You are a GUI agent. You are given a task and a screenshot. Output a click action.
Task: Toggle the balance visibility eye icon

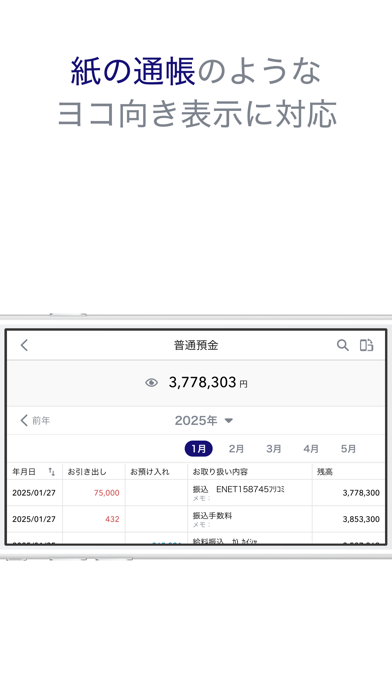point(151,383)
